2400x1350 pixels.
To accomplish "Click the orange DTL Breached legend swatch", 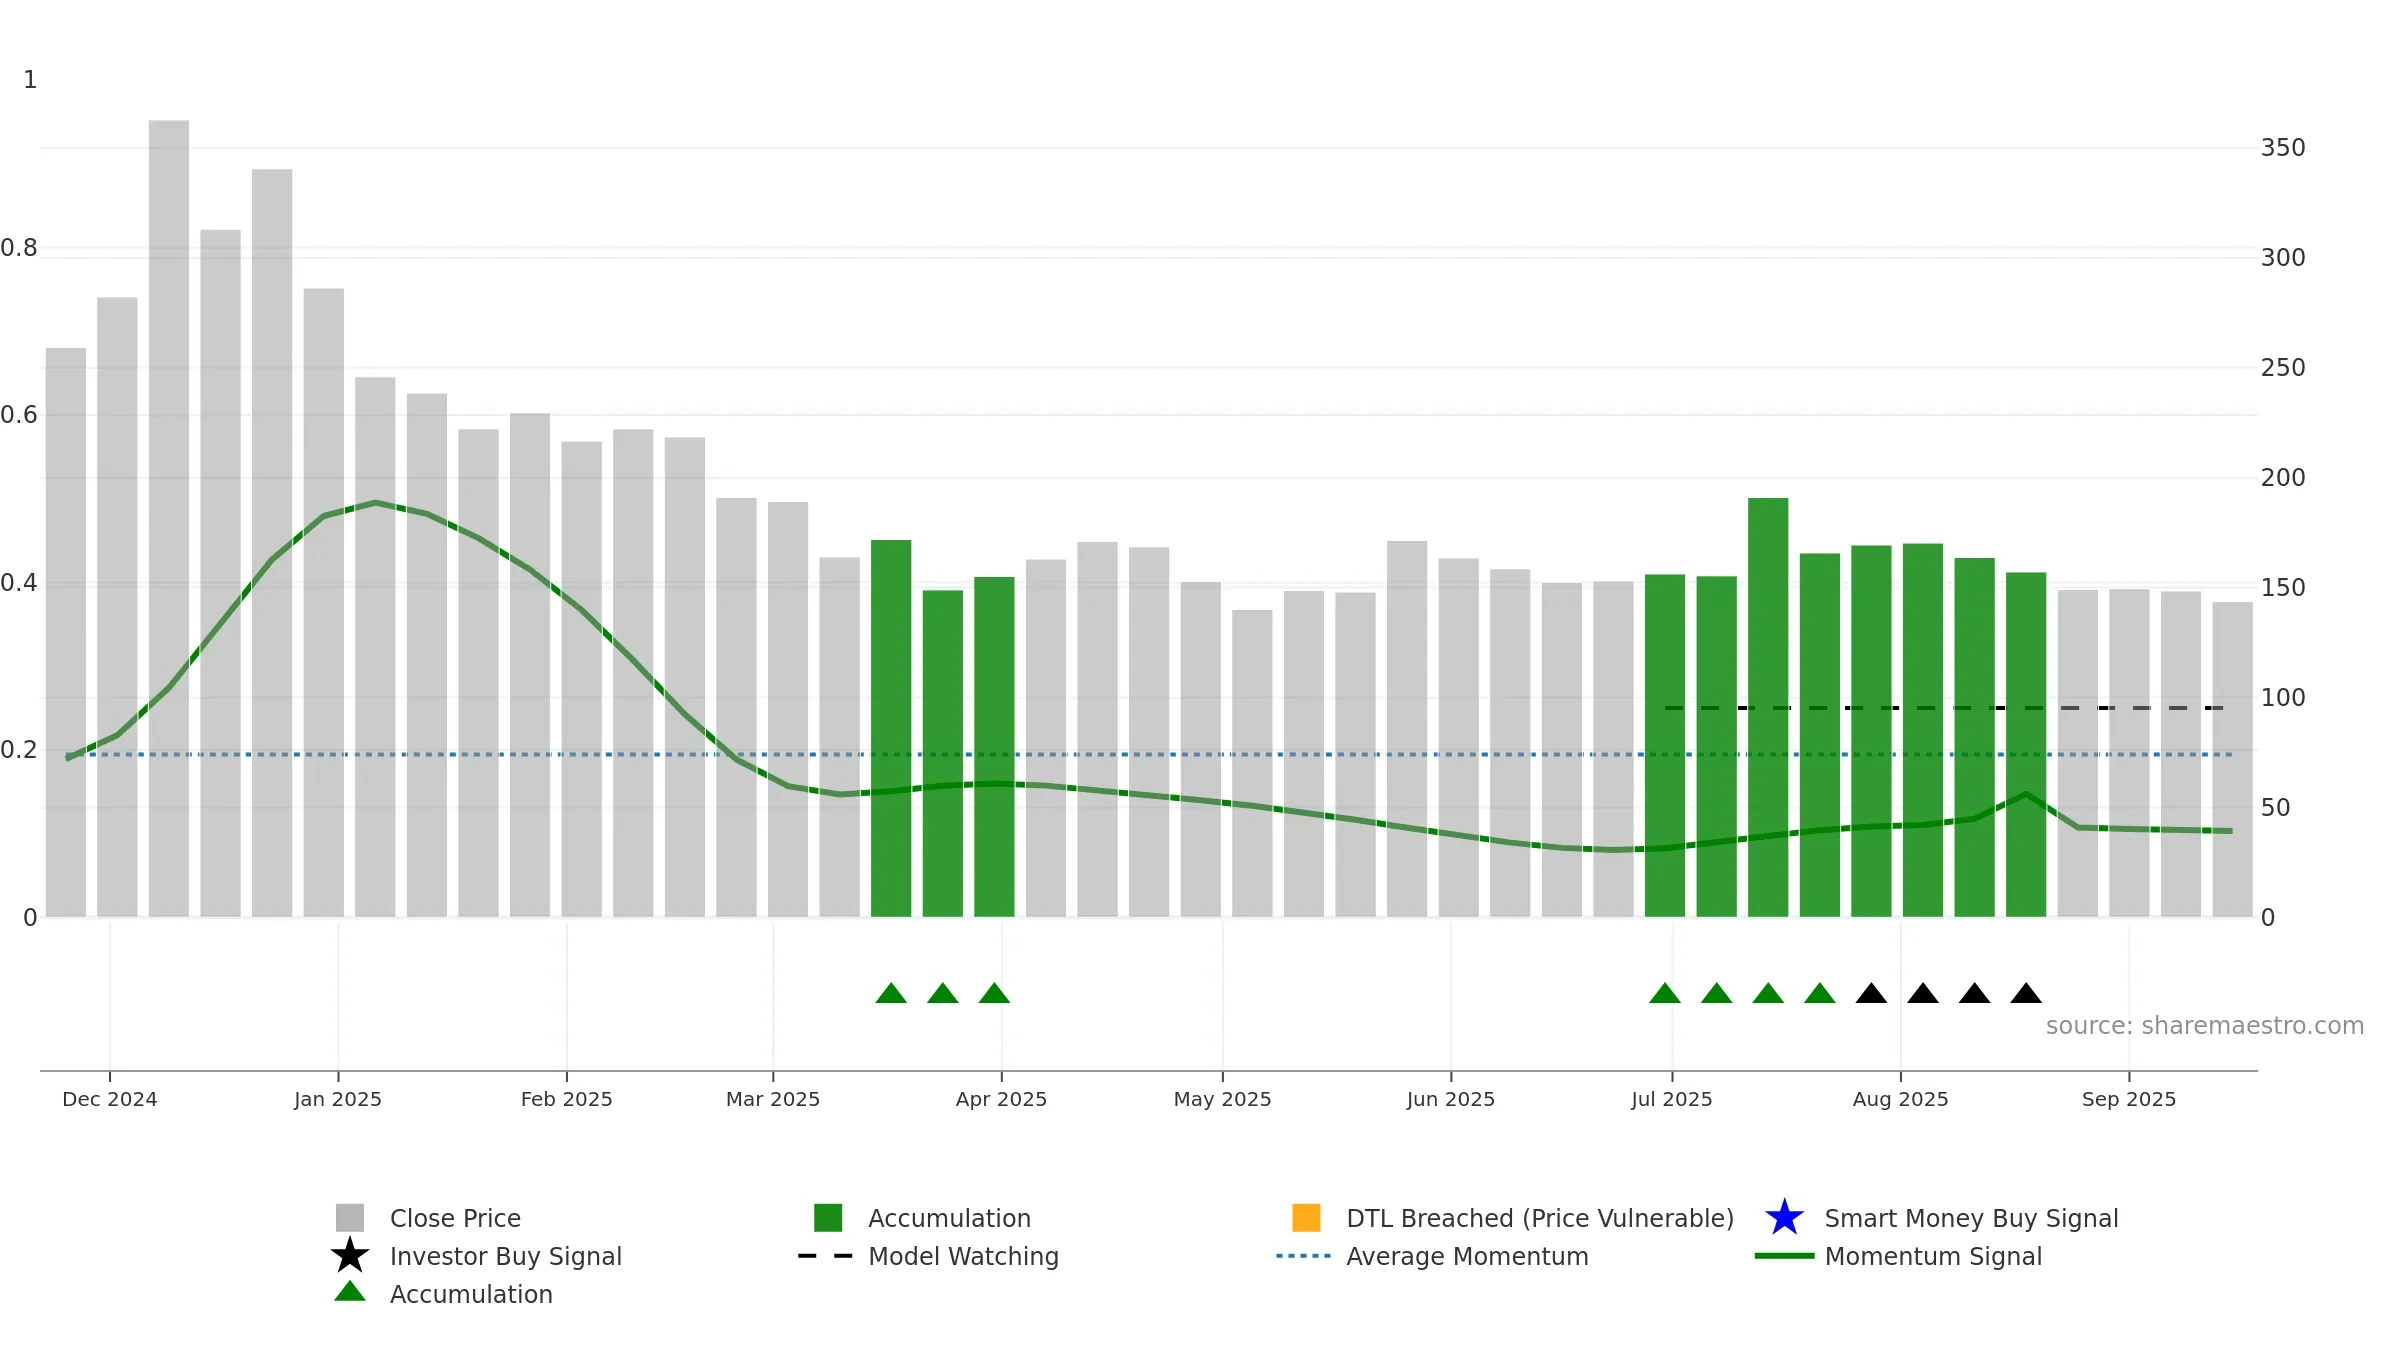I will click(1306, 1218).
